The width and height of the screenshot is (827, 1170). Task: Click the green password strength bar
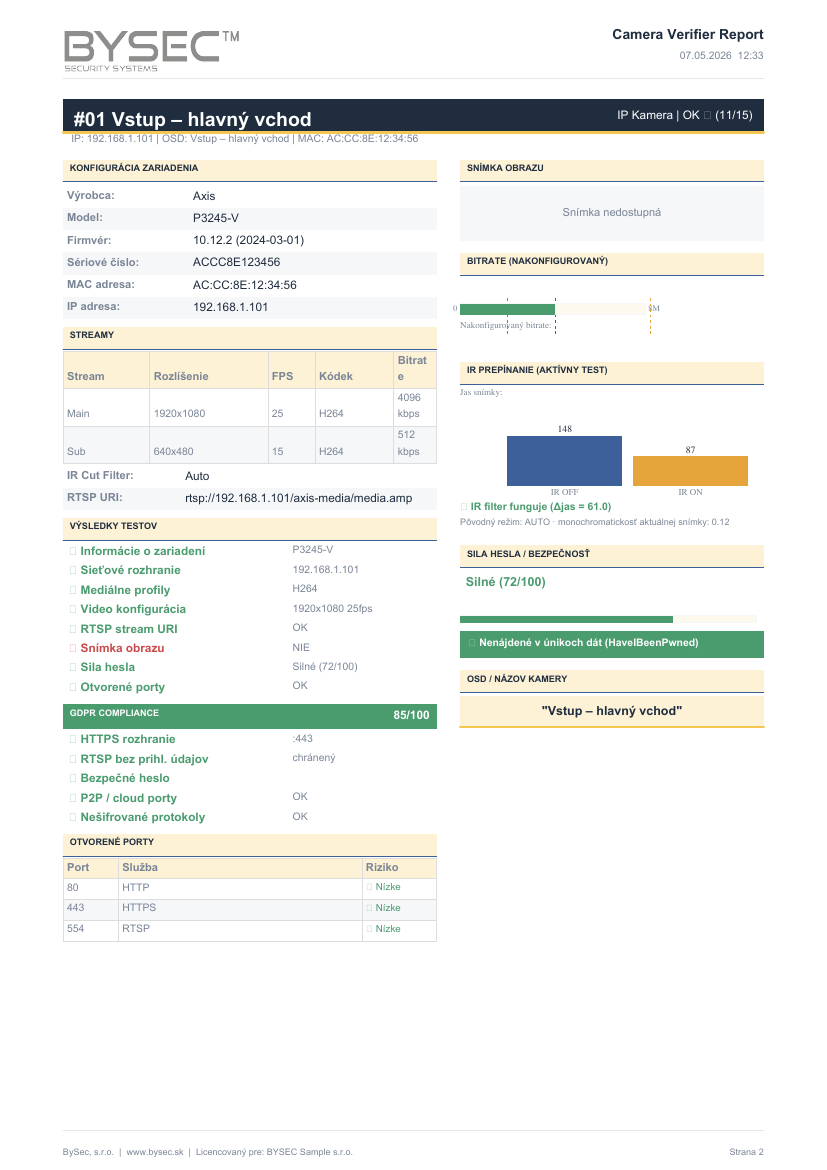567,619
